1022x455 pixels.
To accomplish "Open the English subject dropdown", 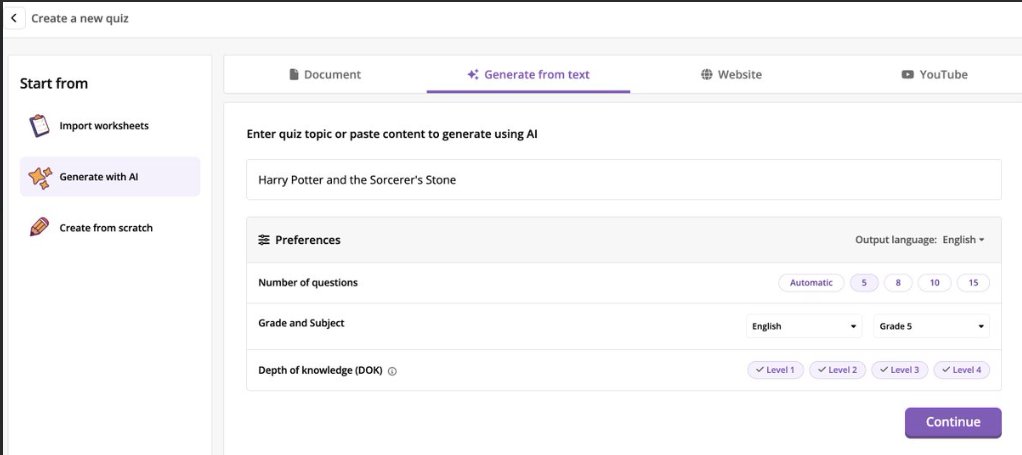I will (804, 326).
